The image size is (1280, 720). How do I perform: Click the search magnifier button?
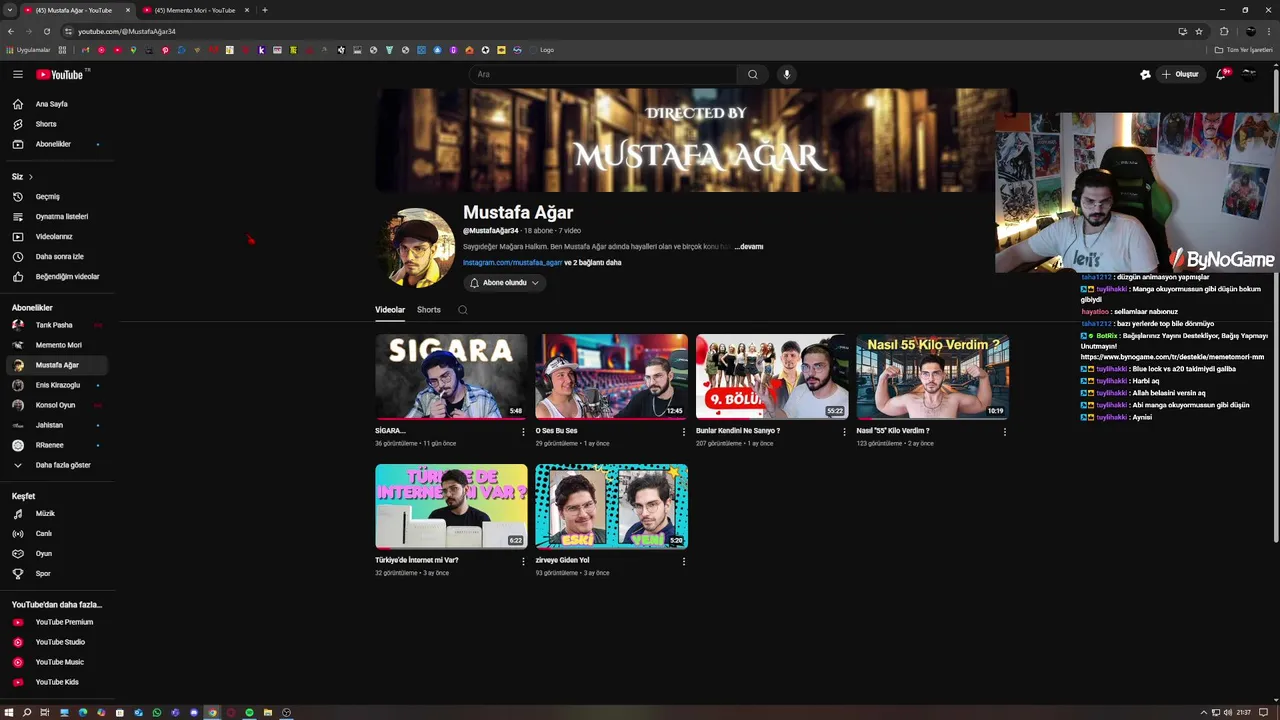click(x=752, y=74)
